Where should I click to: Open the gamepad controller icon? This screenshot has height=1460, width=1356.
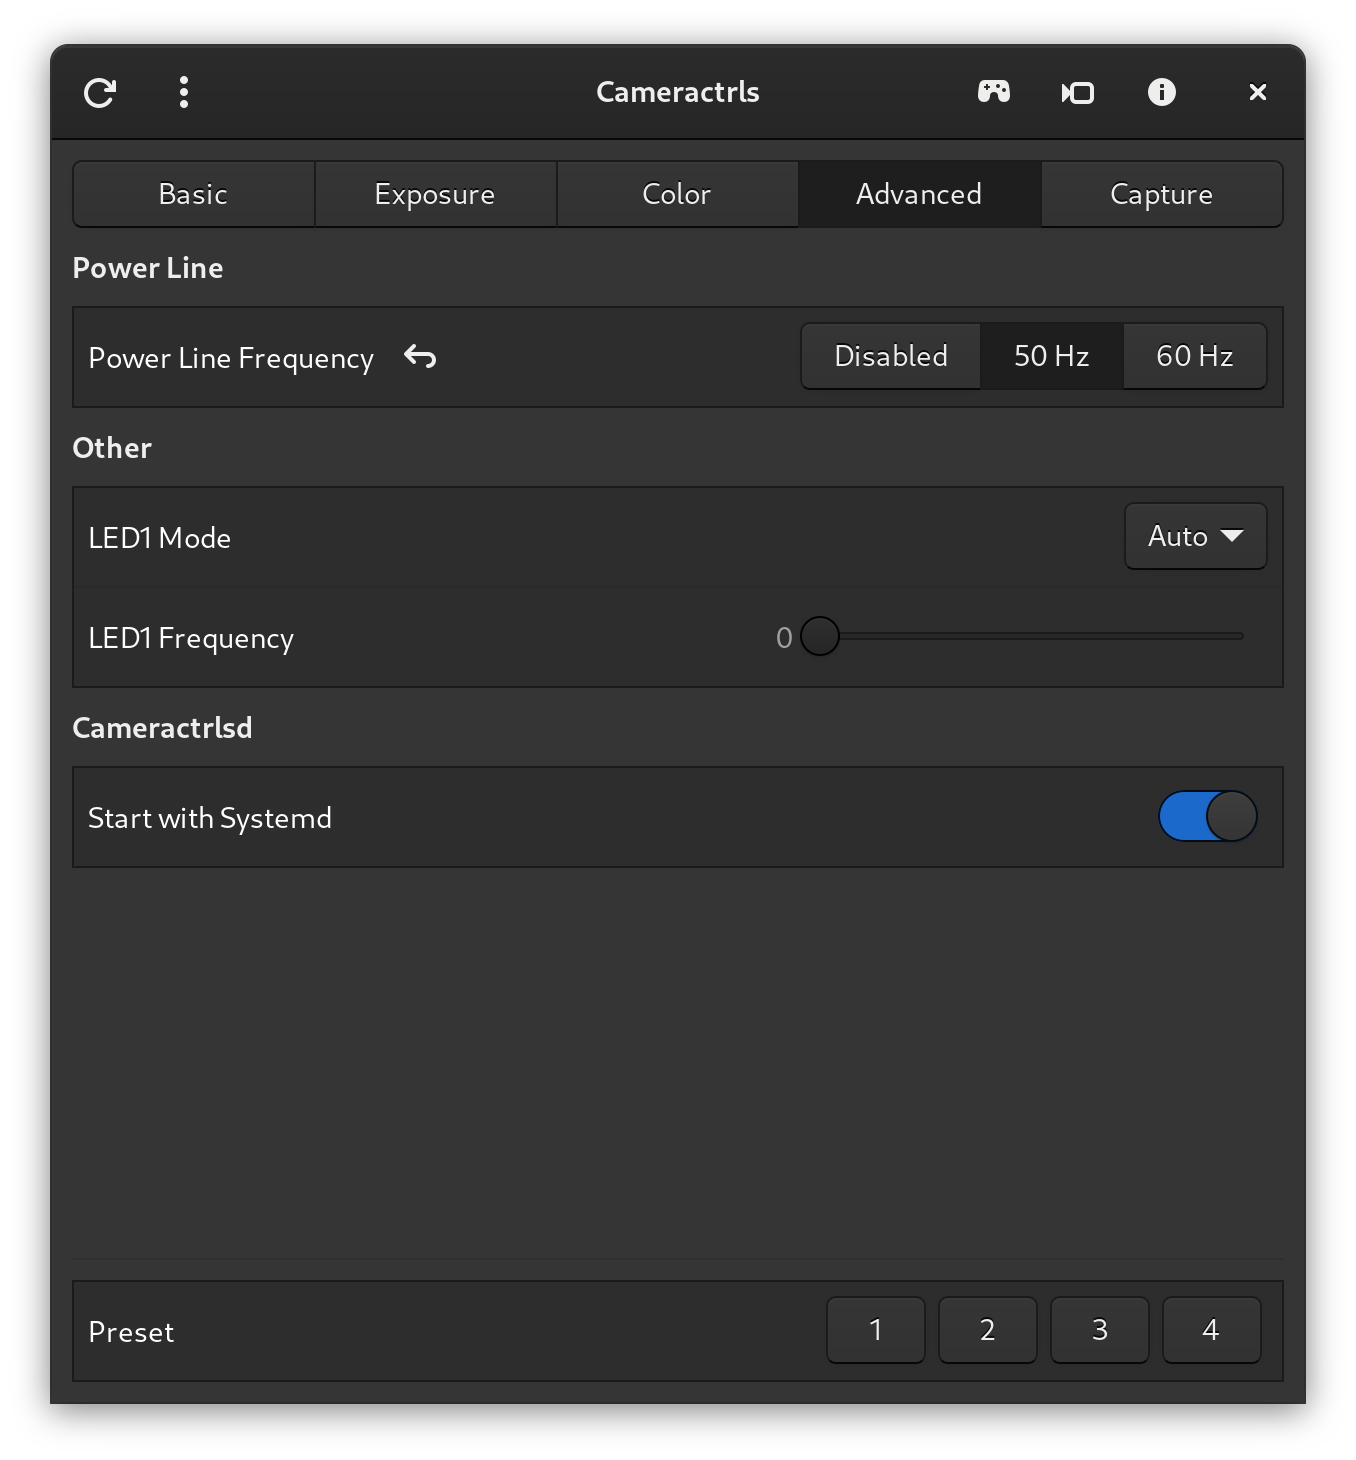[x=993, y=93]
